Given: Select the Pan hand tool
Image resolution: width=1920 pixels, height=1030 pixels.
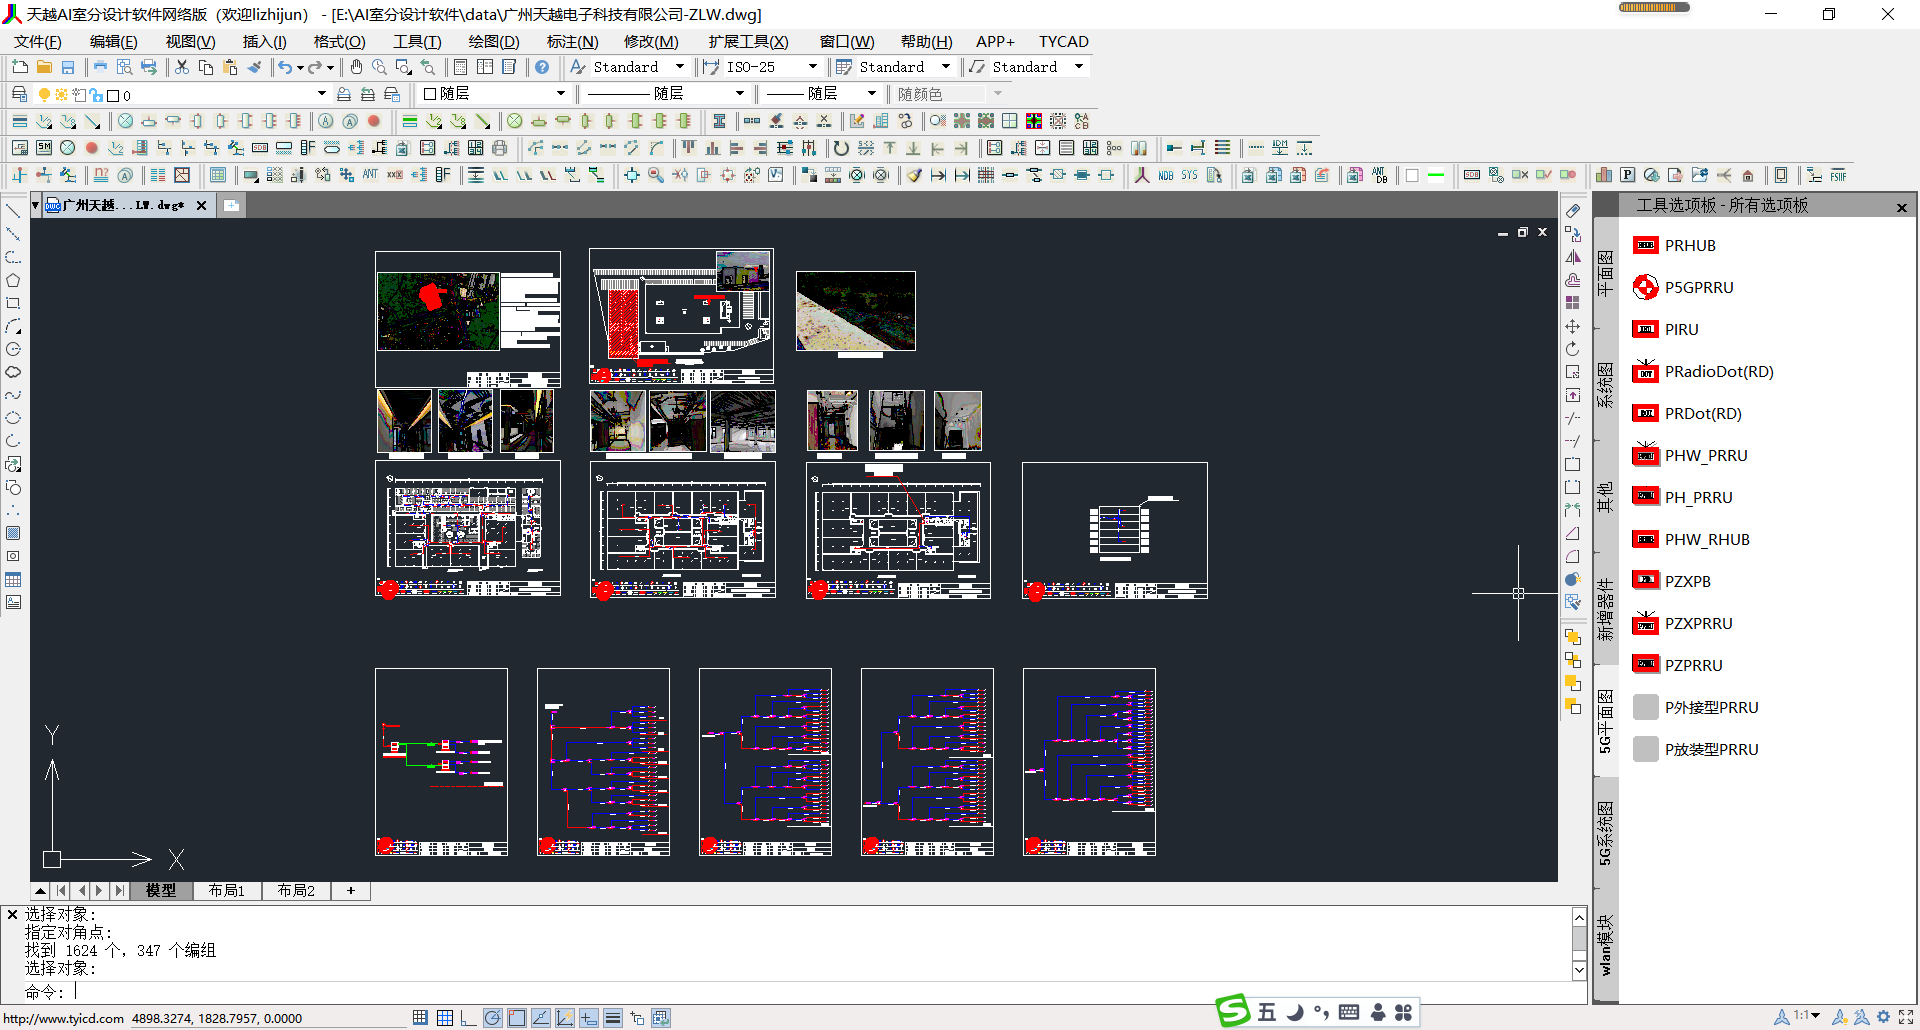Looking at the screenshot, I should click(356, 67).
